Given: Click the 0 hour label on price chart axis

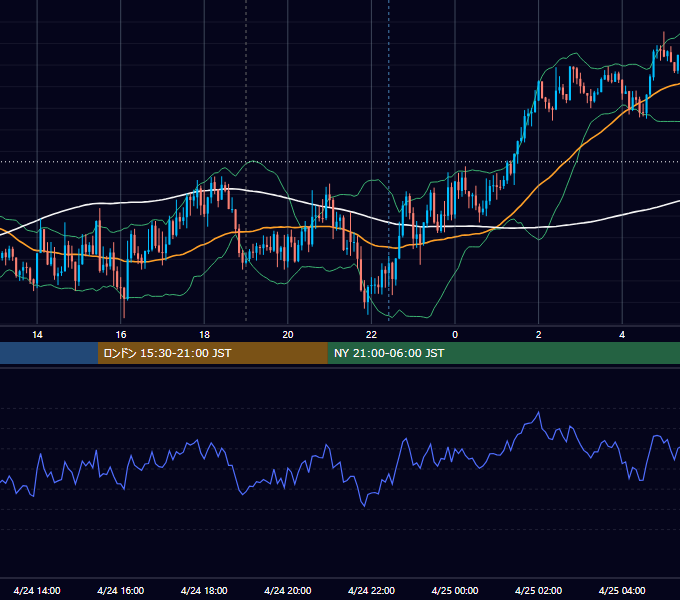Looking at the screenshot, I should pos(455,335).
